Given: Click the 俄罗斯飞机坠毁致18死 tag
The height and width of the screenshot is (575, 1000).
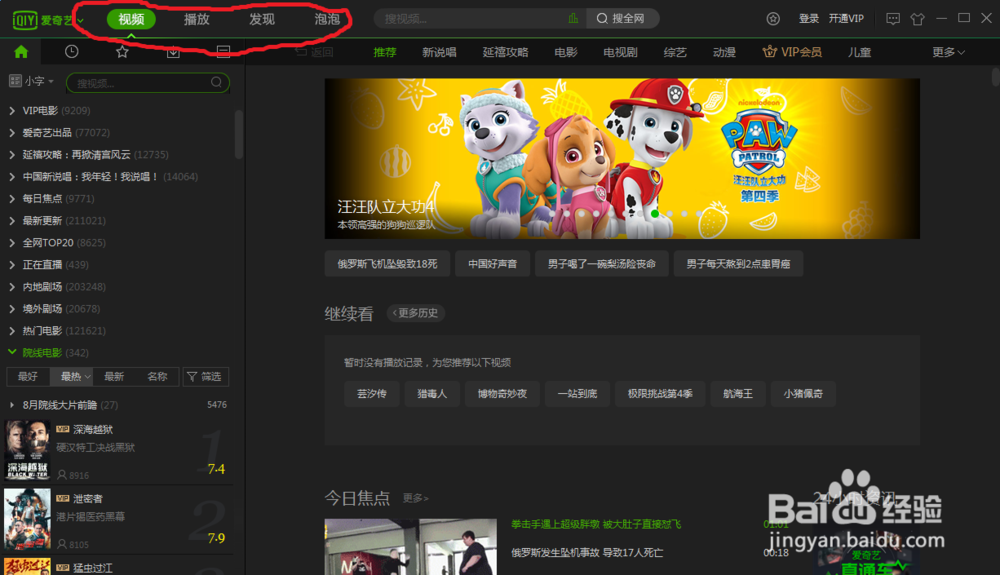Looking at the screenshot, I should 387,264.
